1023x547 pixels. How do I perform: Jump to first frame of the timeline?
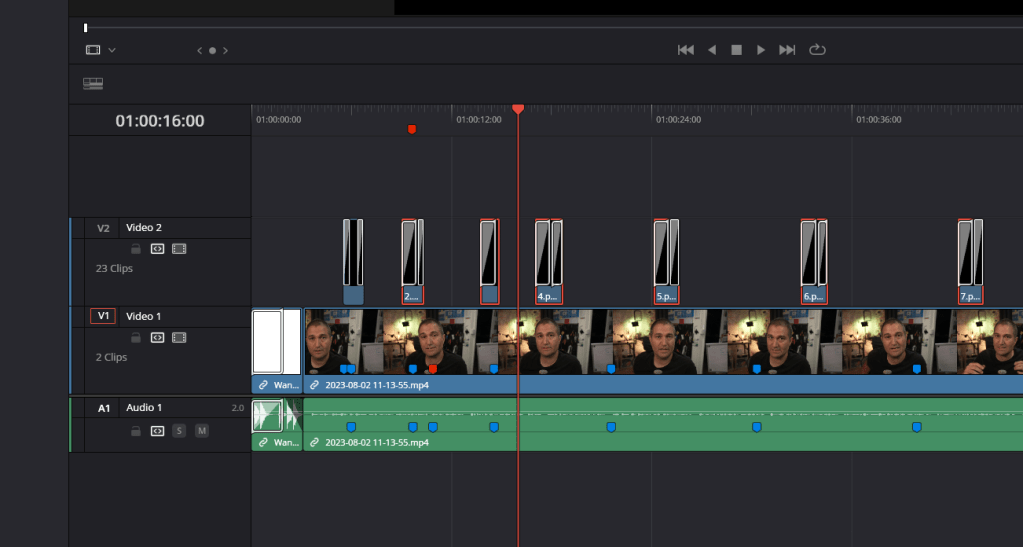click(x=685, y=50)
